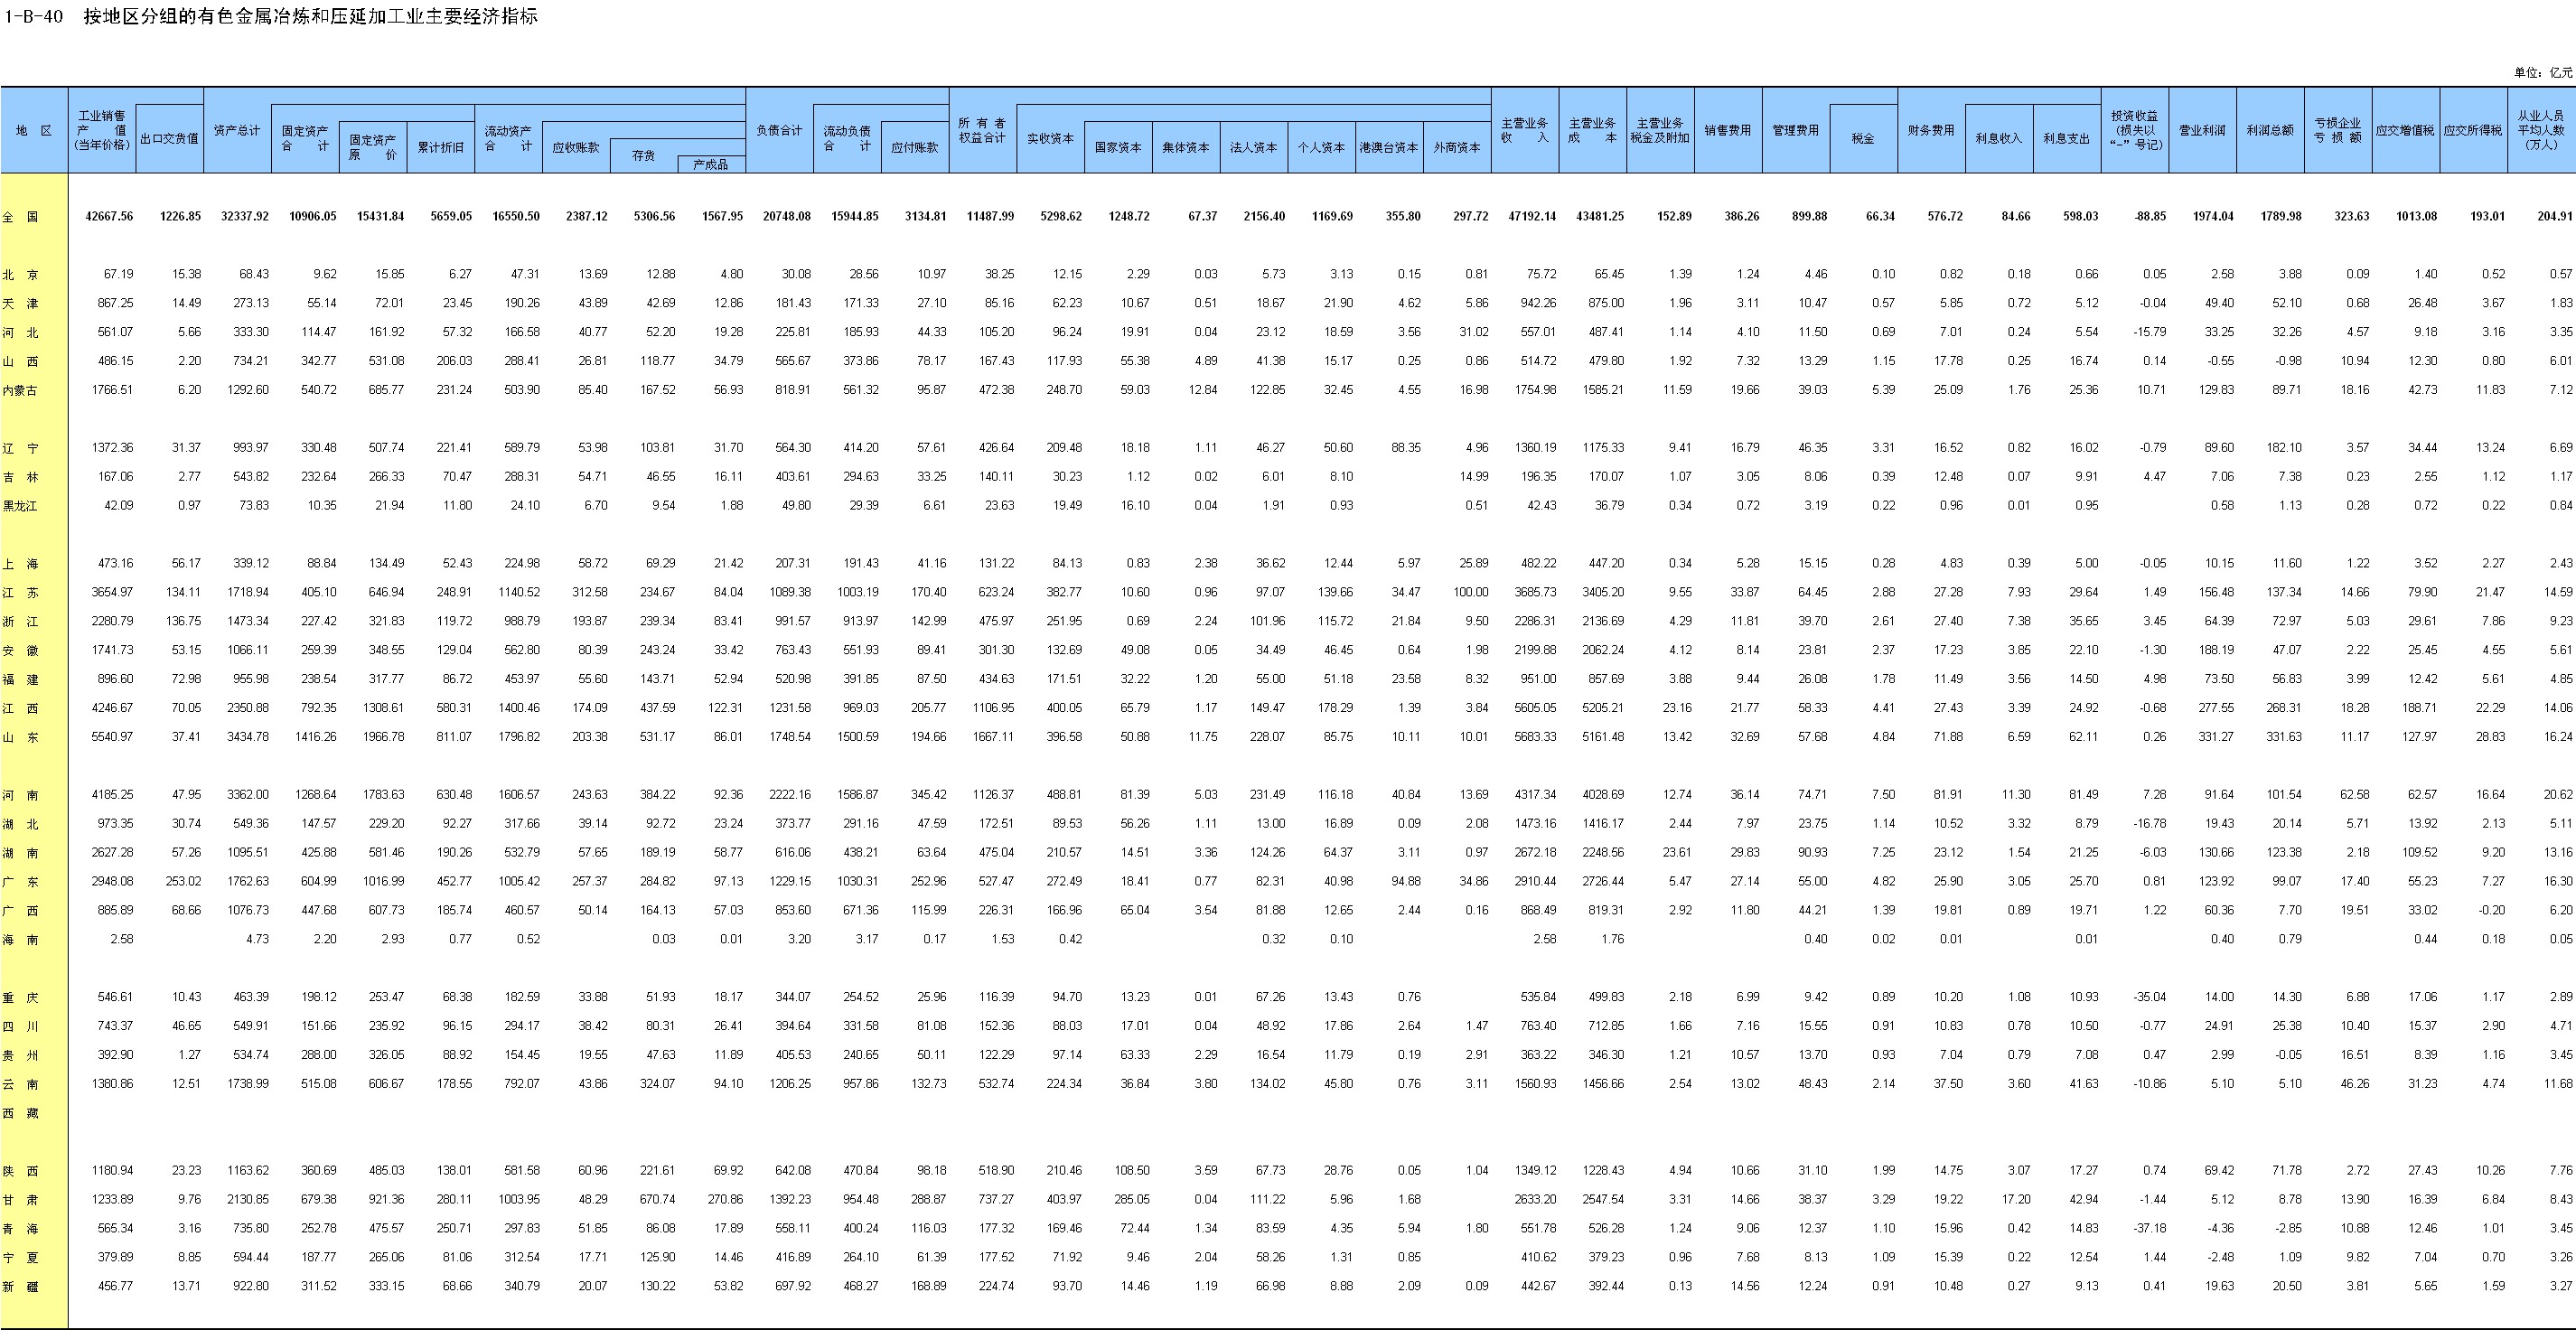
Task: Select the '应交所得税' column header
Action: 2474,131
